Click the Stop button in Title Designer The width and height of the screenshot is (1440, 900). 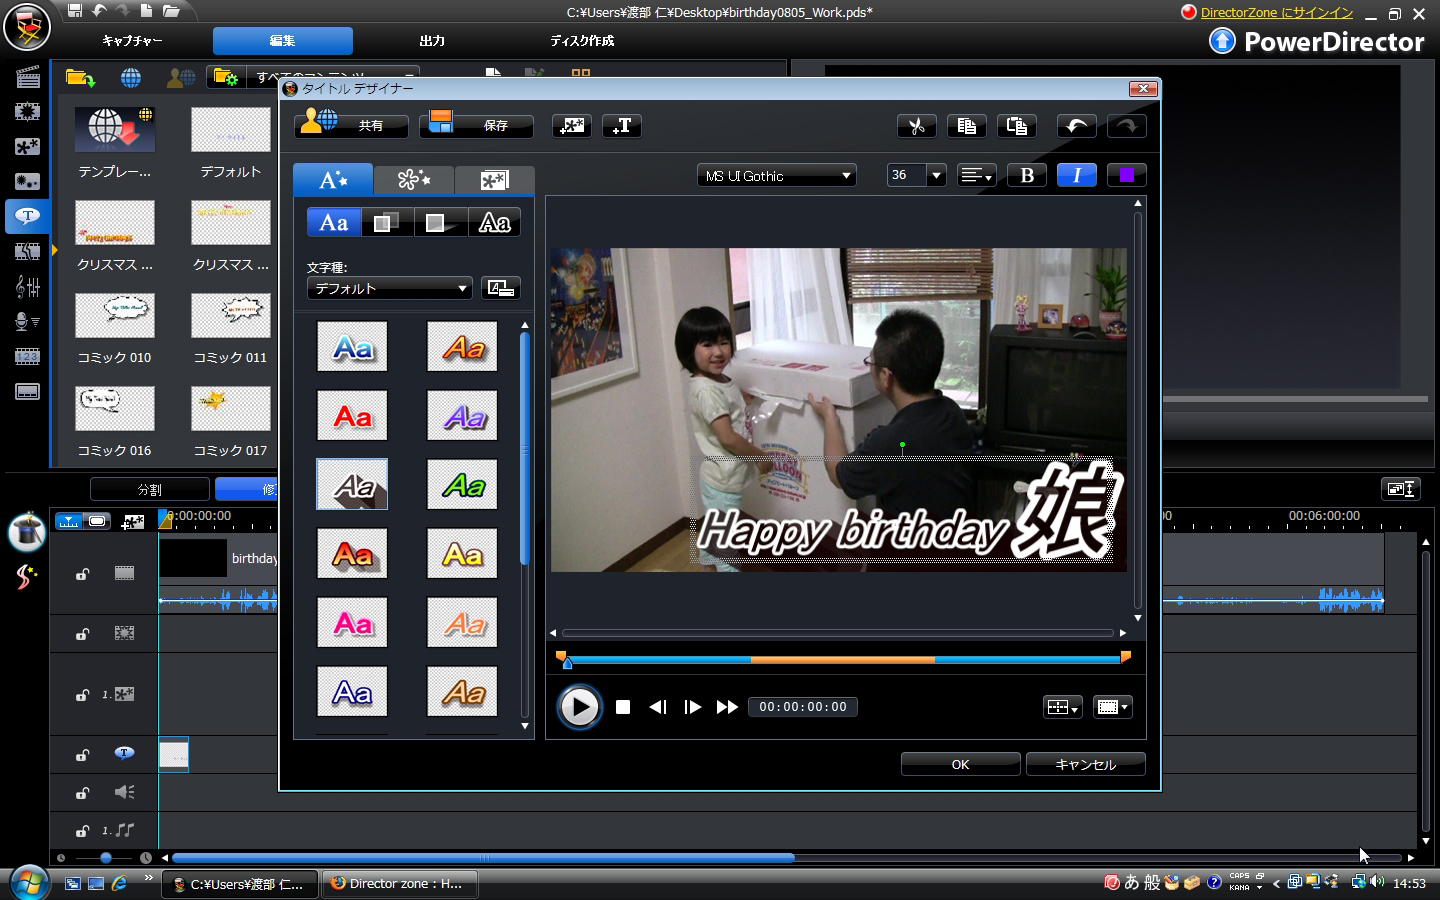623,707
